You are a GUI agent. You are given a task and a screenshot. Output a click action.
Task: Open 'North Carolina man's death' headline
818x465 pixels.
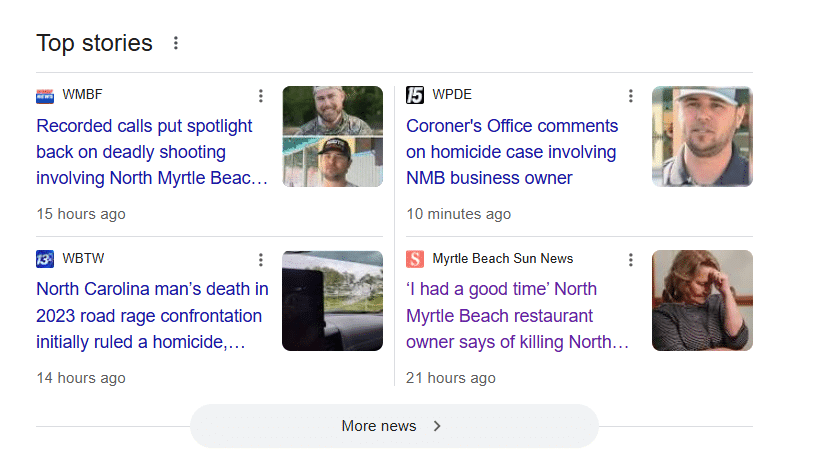152,315
